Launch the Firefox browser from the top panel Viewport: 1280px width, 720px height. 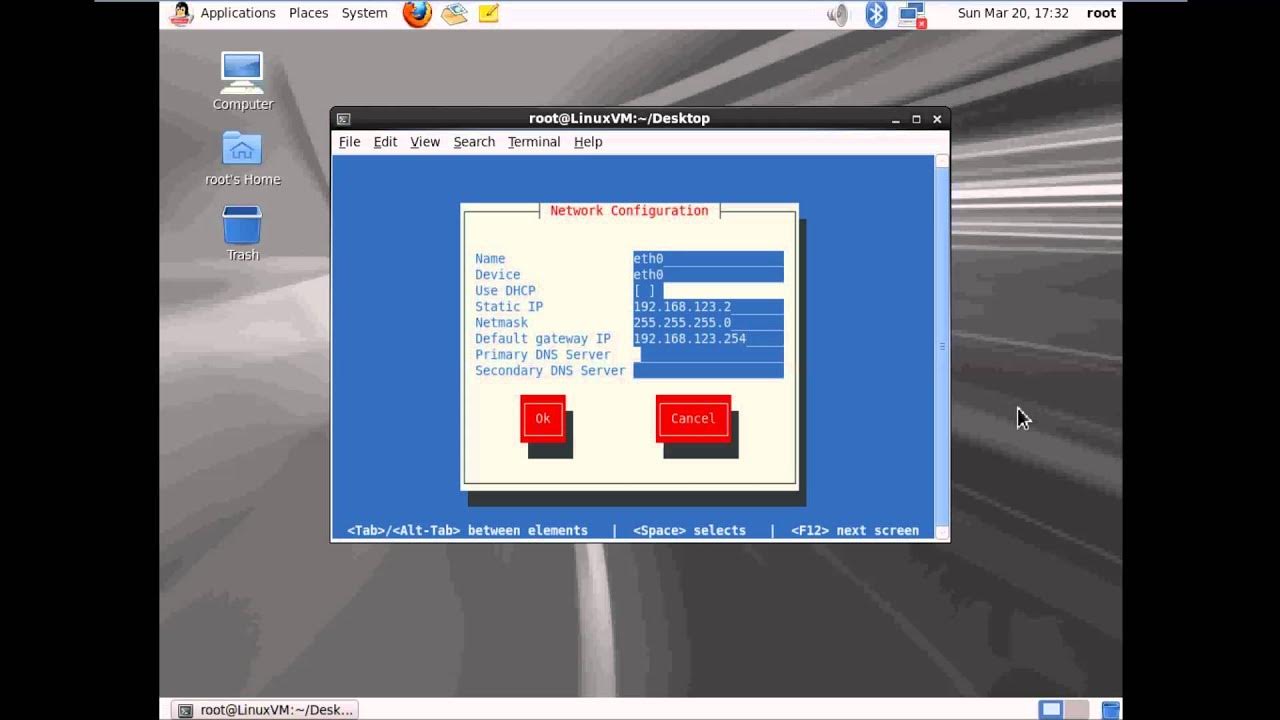[x=418, y=14]
